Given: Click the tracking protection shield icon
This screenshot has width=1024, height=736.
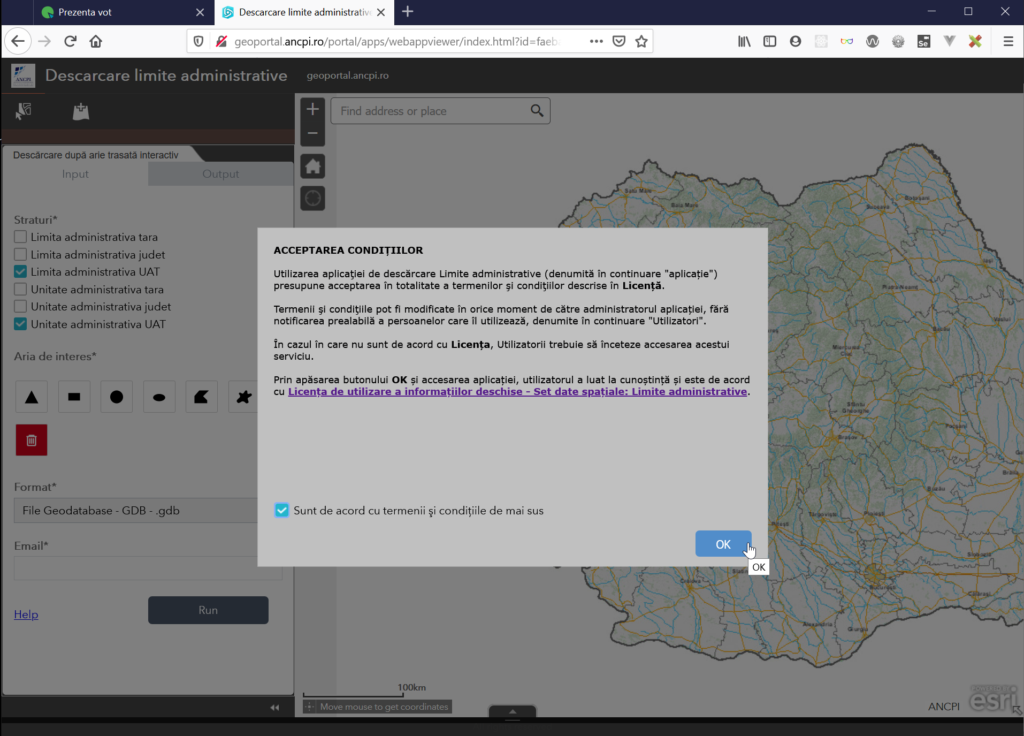Looking at the screenshot, I should pos(199,41).
